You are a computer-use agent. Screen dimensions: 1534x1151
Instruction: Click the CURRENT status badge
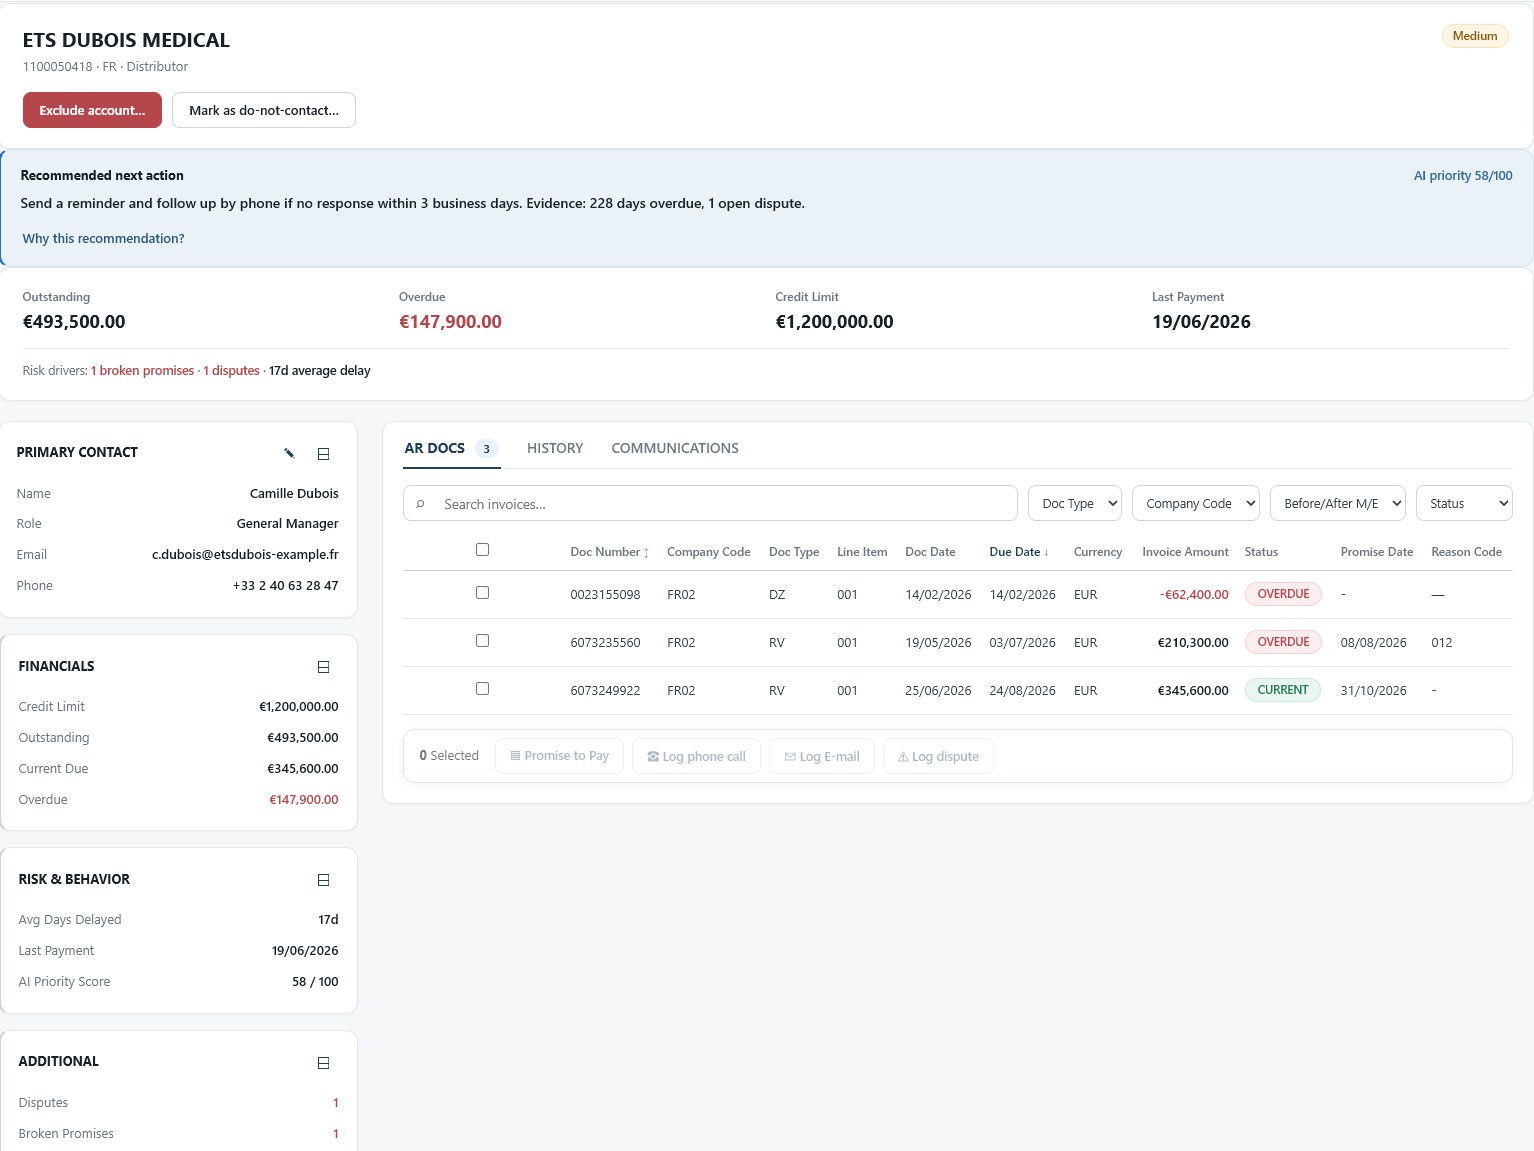[1282, 690]
